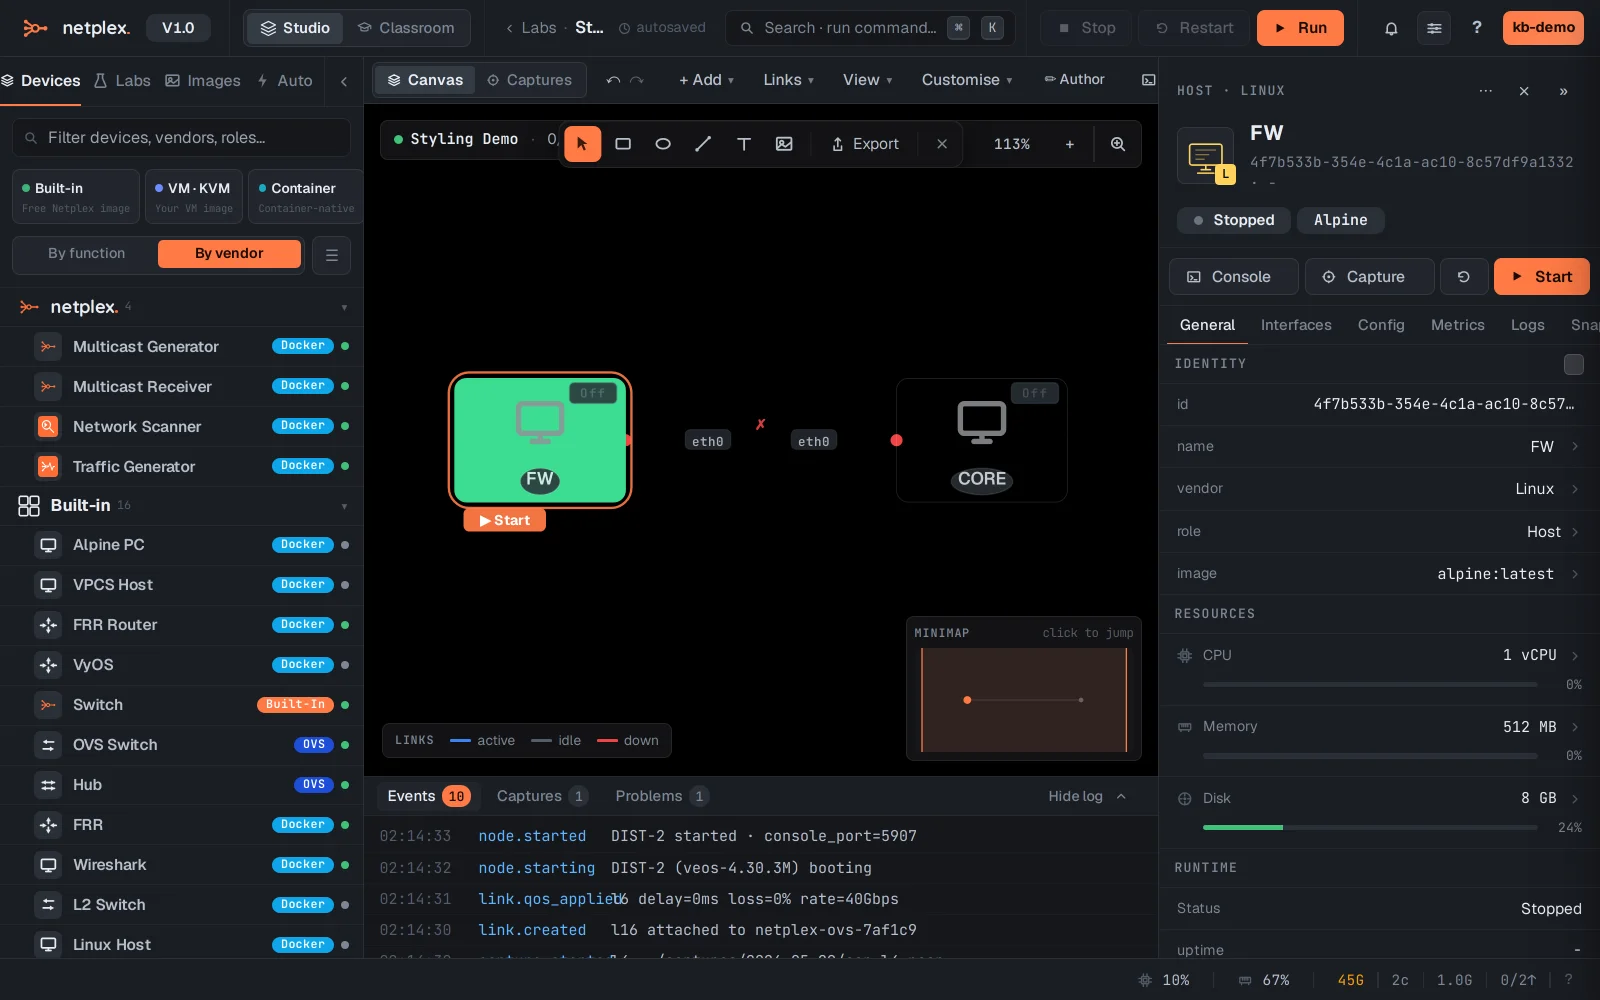Open the notifications bell

(1391, 28)
